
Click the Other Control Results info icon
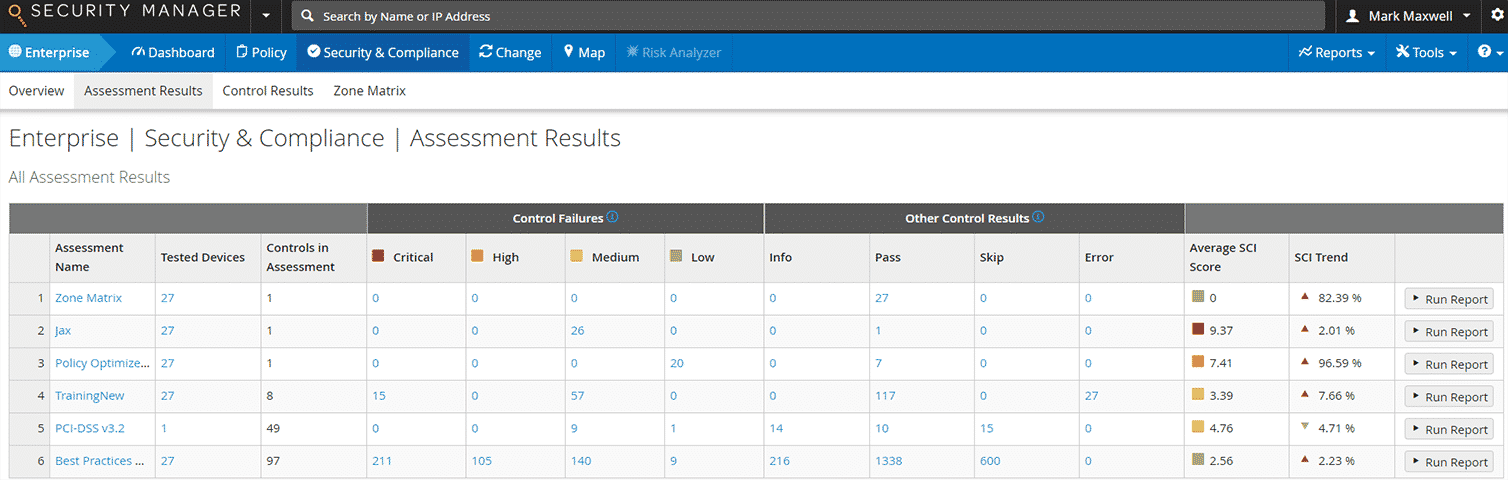[1038, 217]
